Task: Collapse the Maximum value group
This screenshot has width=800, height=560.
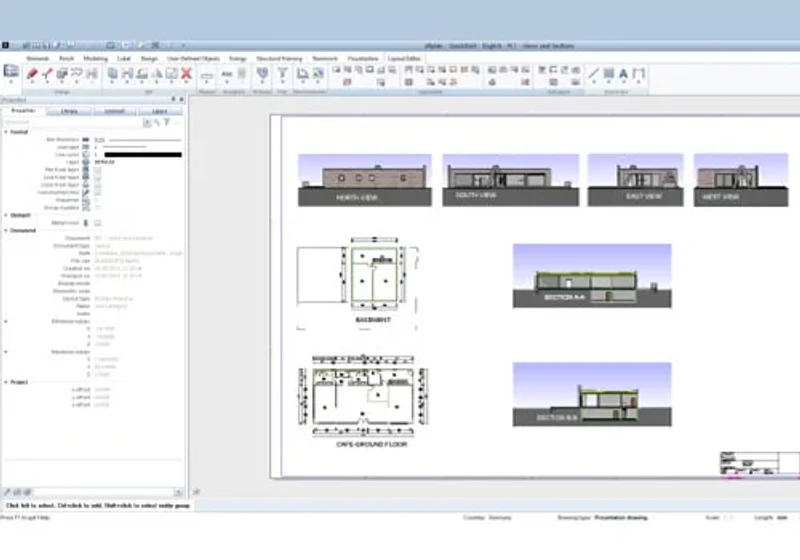Action: point(6,352)
